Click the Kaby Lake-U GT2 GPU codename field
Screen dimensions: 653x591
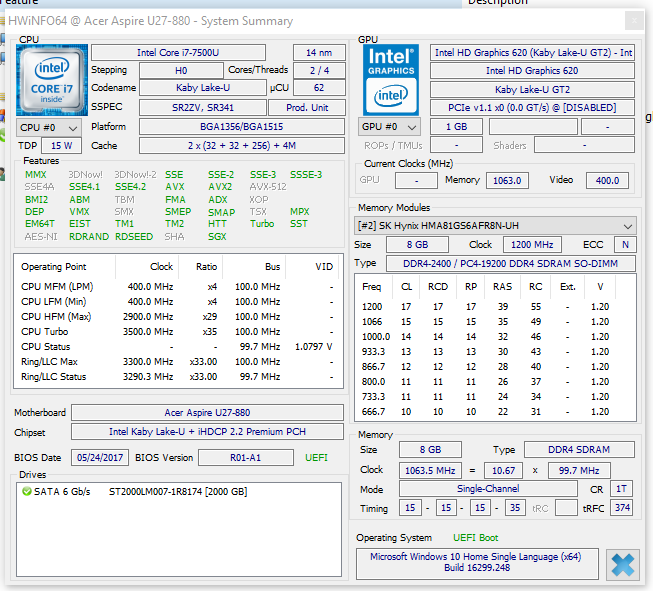pos(532,90)
